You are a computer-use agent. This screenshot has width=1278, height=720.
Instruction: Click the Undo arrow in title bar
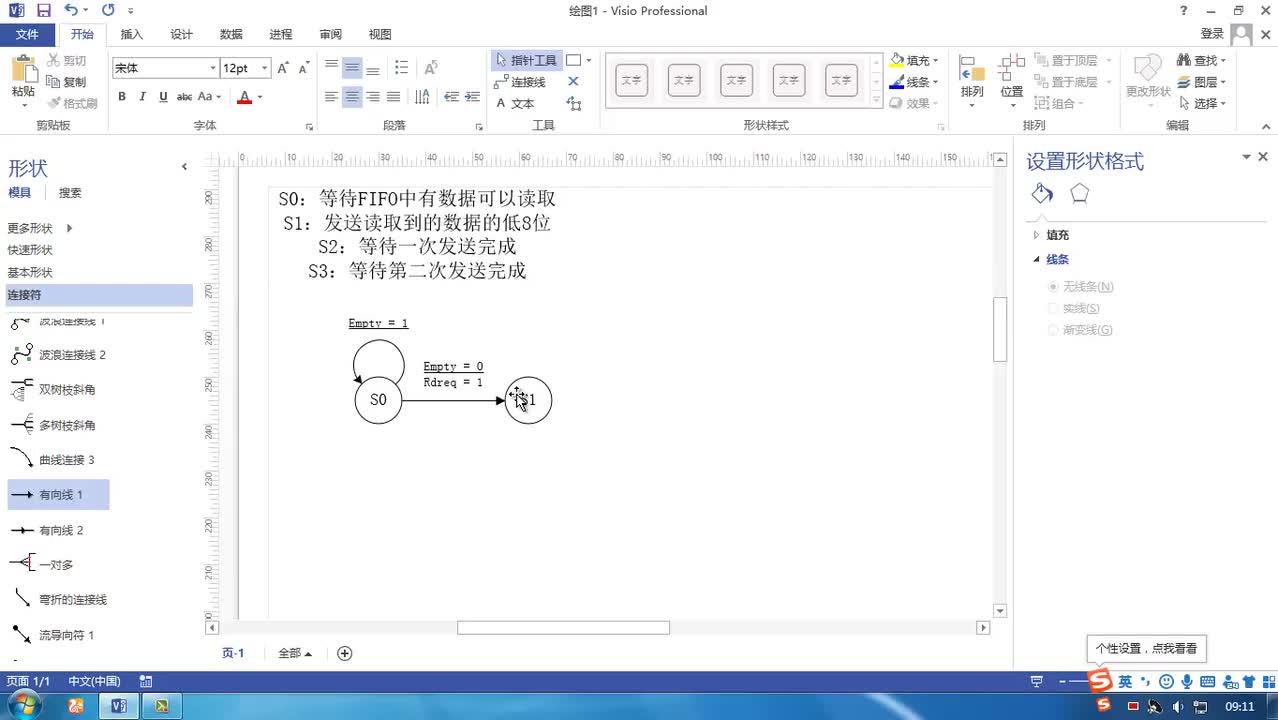(x=70, y=10)
